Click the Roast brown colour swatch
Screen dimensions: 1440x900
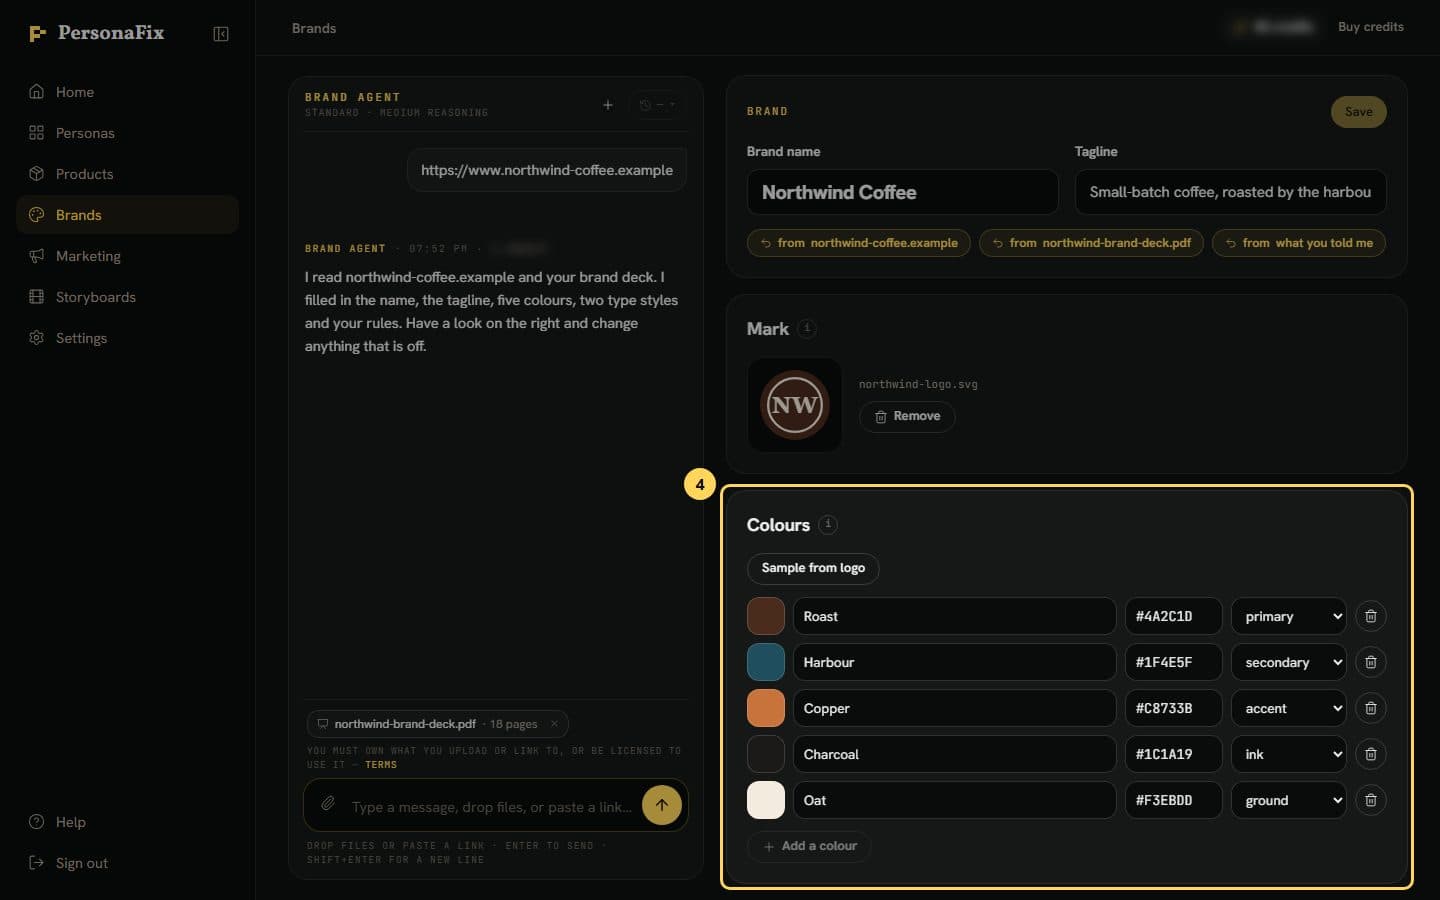[x=766, y=616]
